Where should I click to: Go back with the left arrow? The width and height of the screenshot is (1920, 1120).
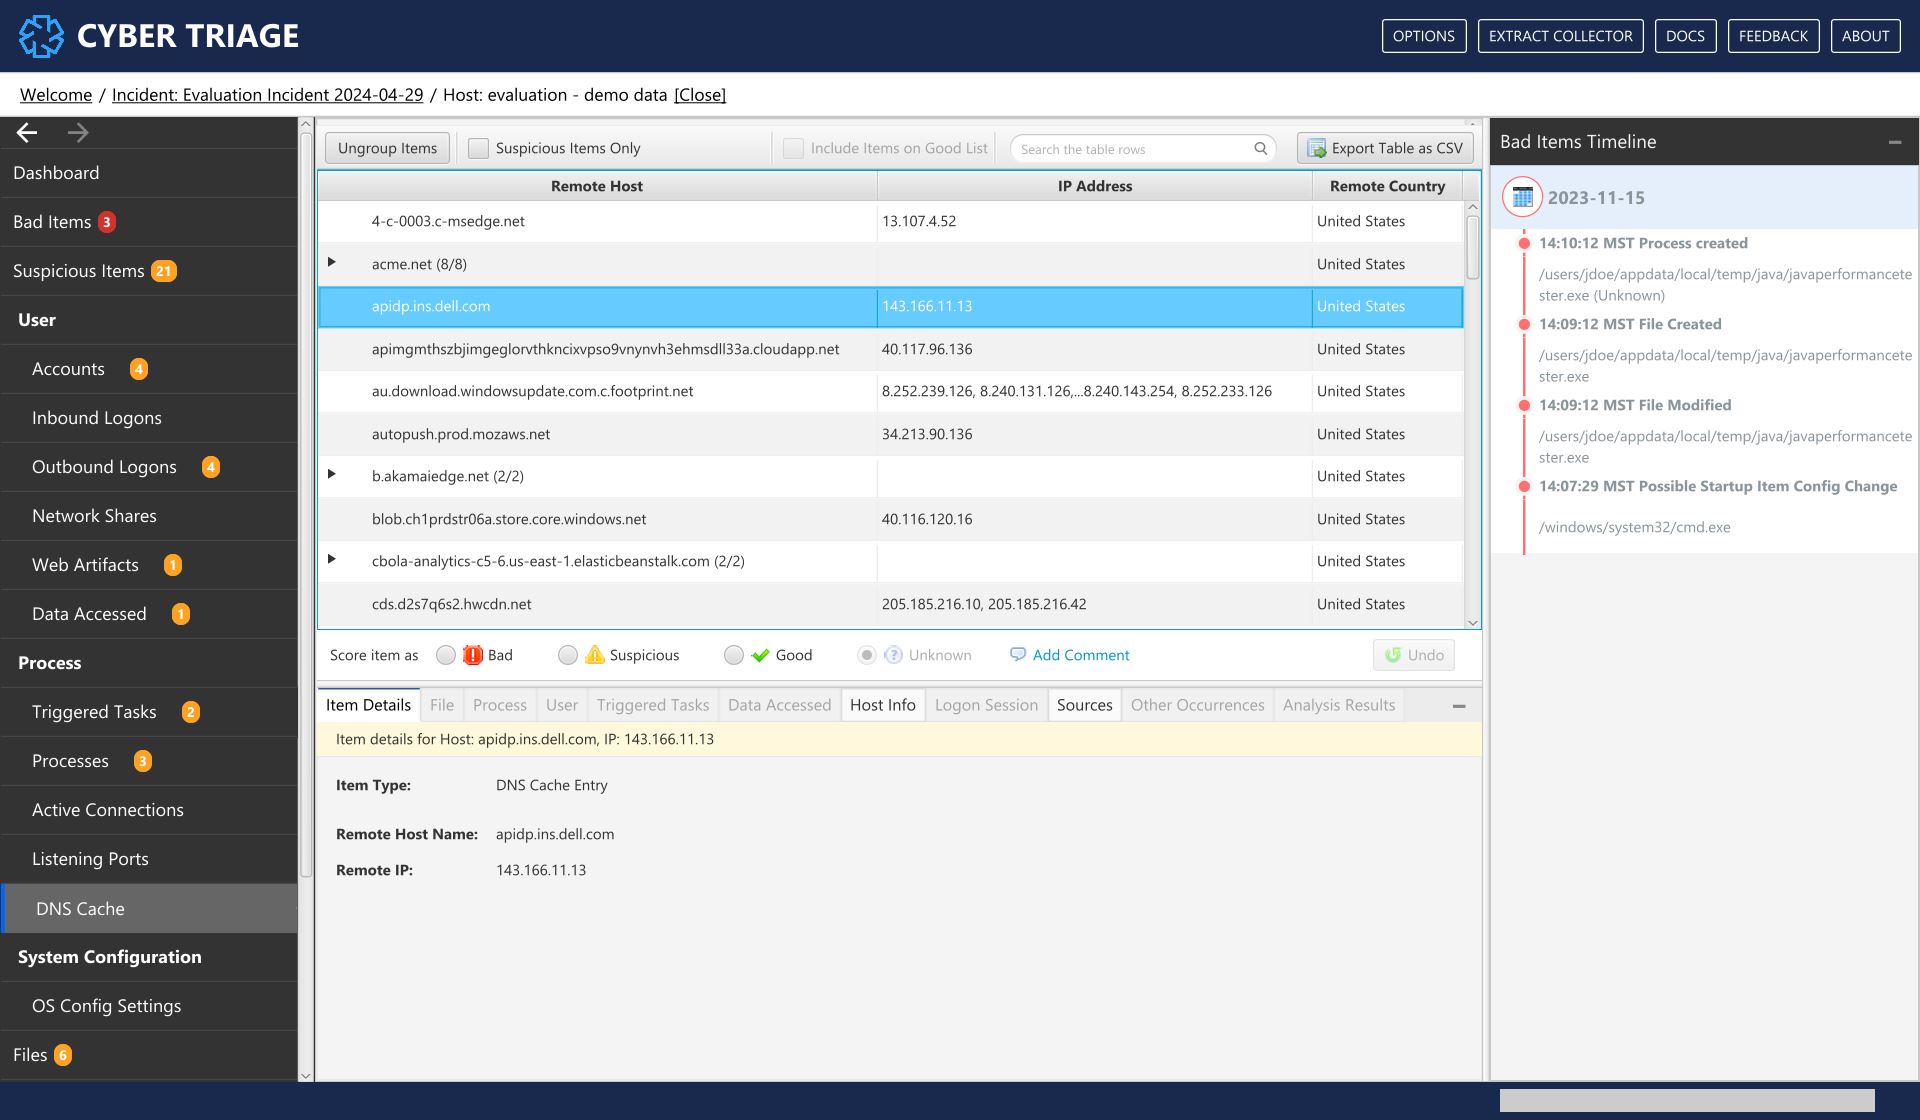tap(27, 132)
